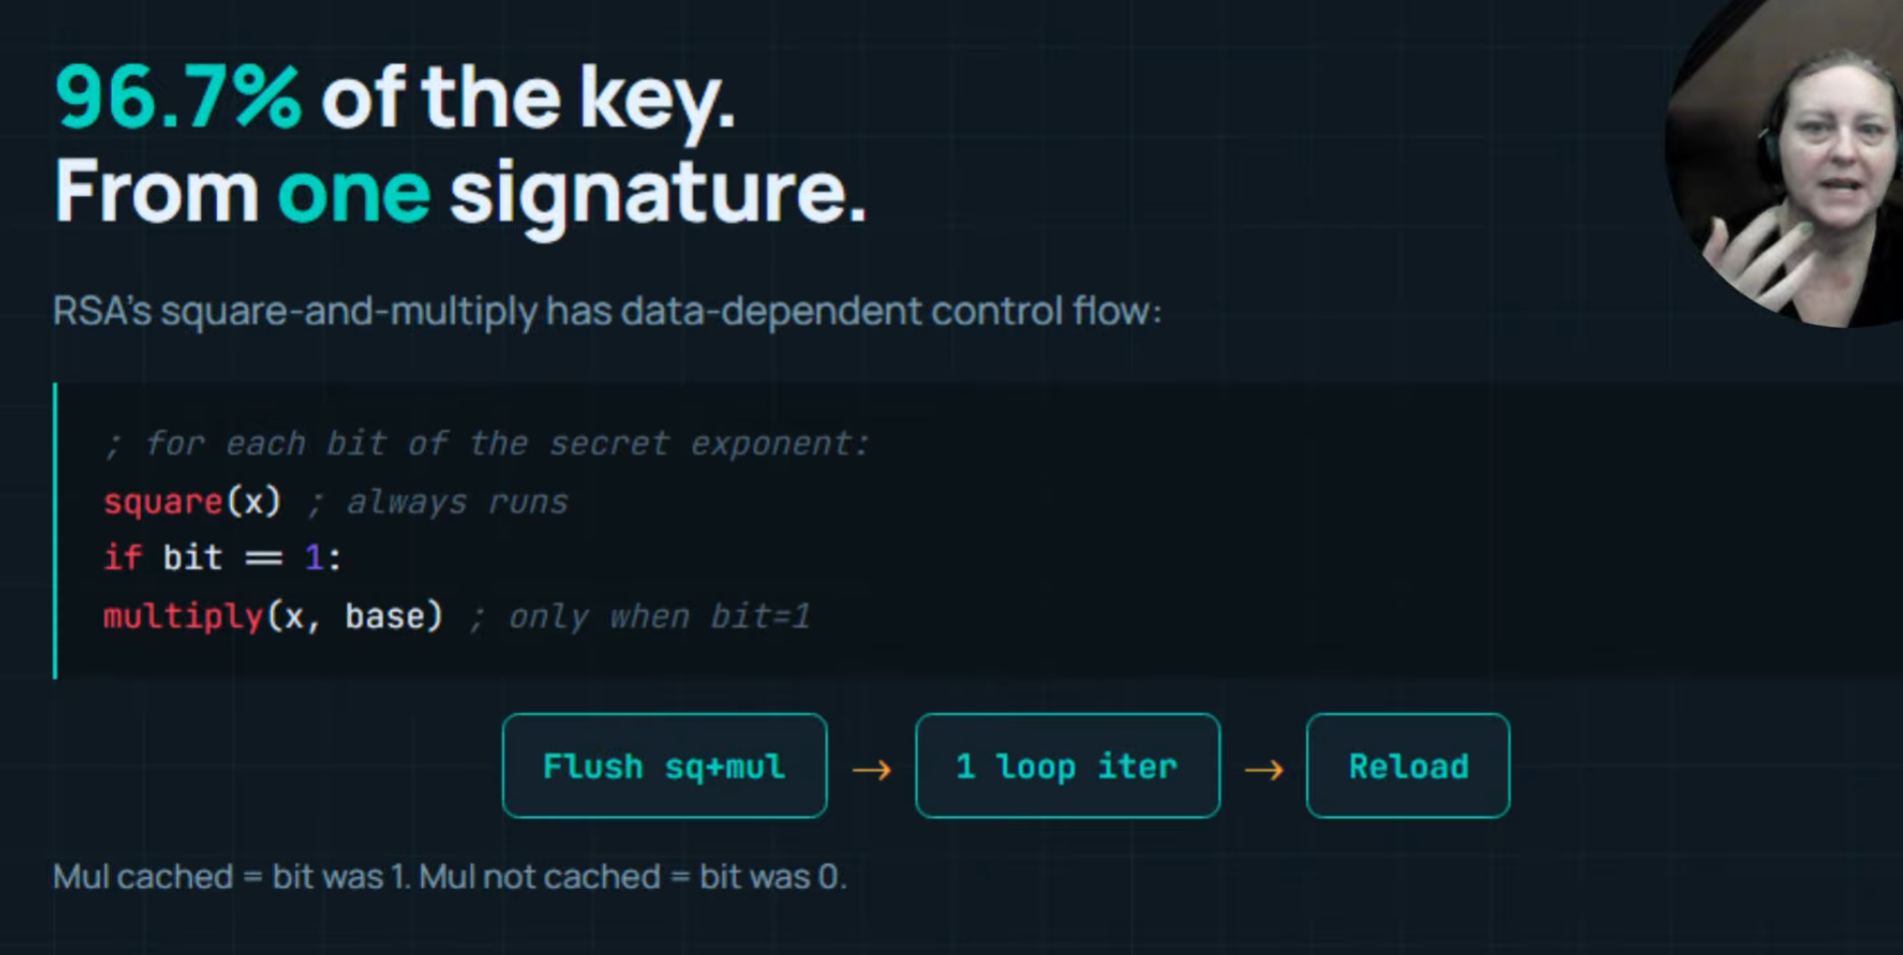Click the orange arrow before Reload

[x=1263, y=769]
